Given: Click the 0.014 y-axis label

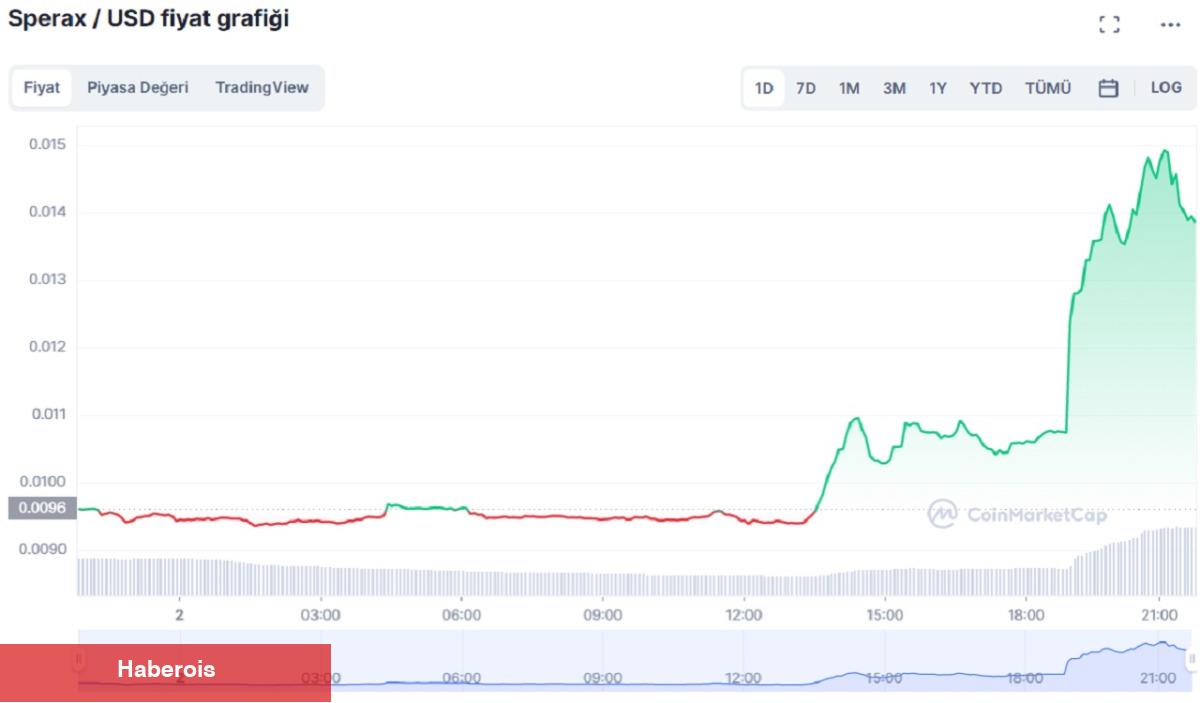Looking at the screenshot, I should (47, 212).
